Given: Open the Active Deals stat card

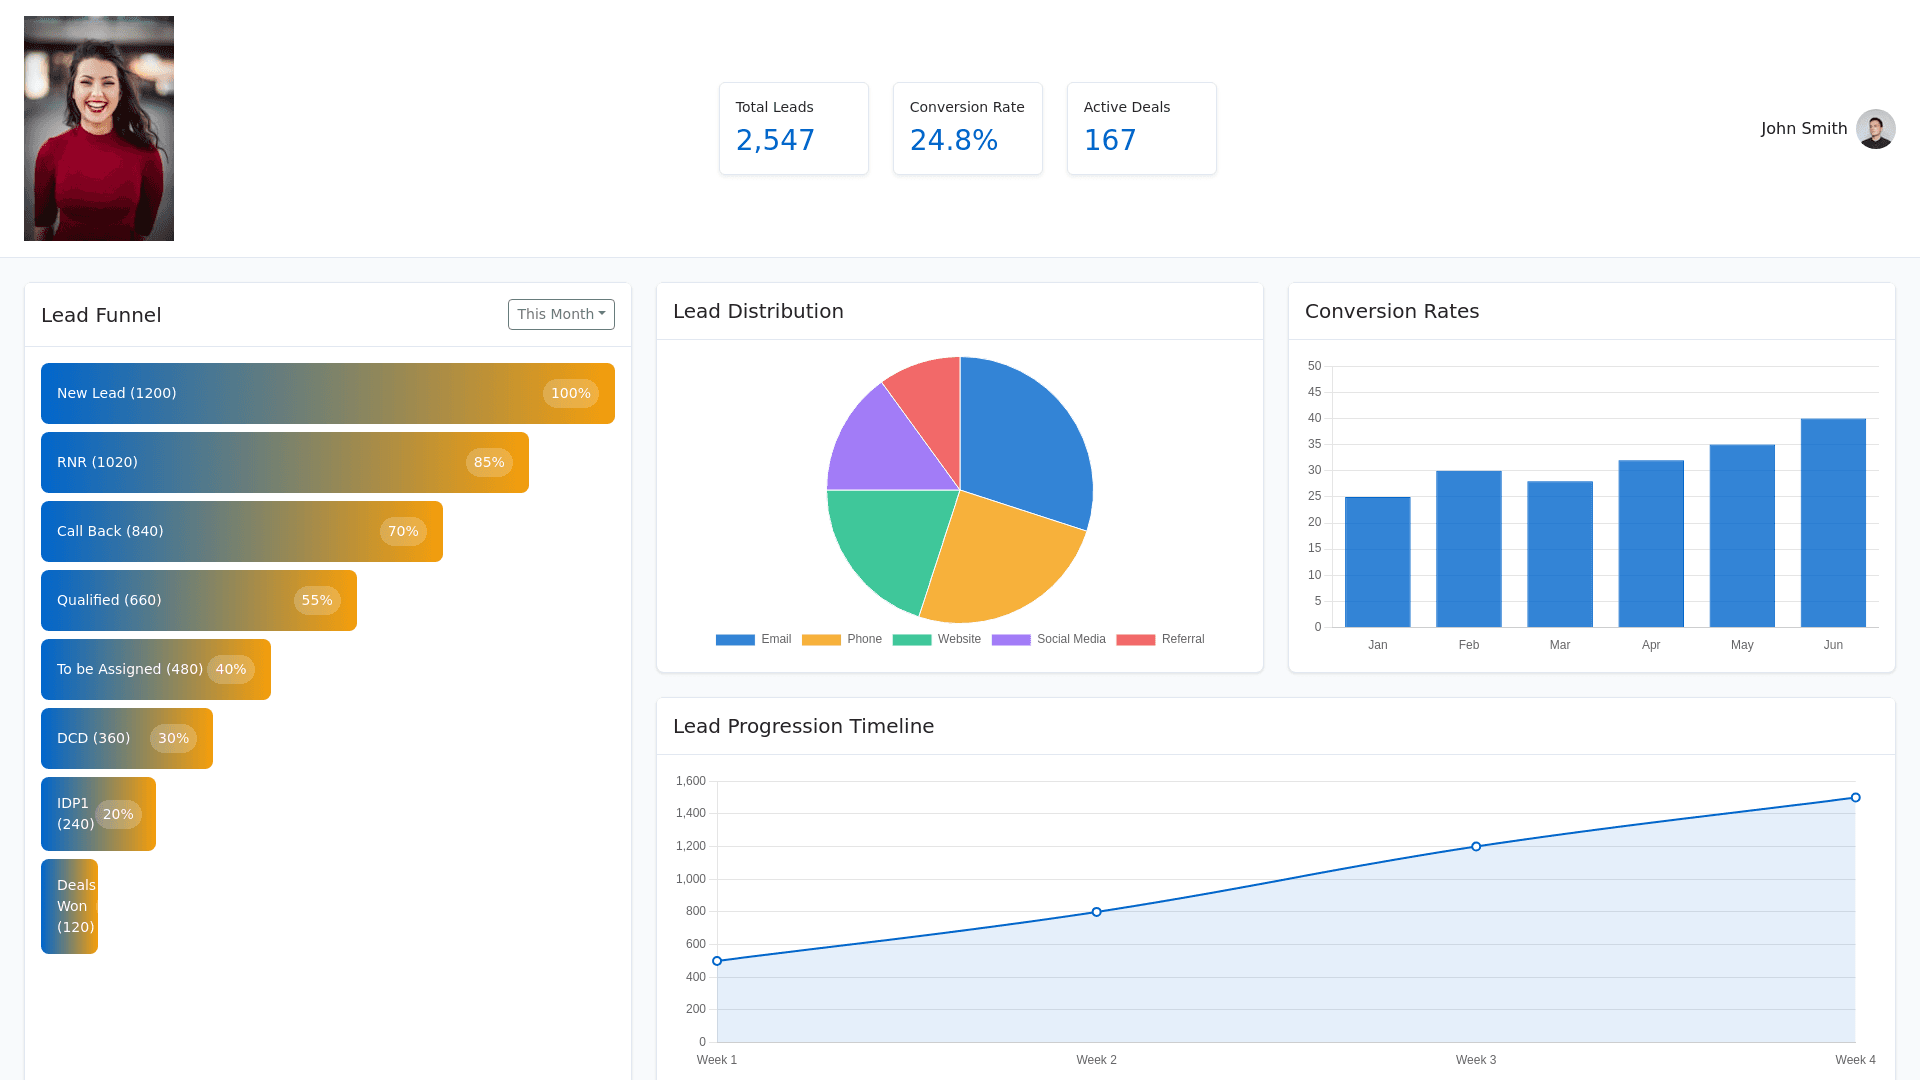Looking at the screenshot, I should pos(1141,129).
